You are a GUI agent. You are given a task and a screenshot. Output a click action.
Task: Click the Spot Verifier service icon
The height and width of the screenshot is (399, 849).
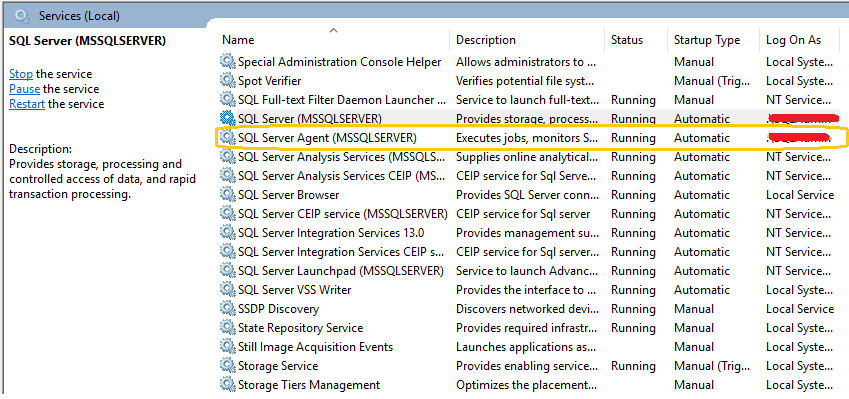pos(227,81)
